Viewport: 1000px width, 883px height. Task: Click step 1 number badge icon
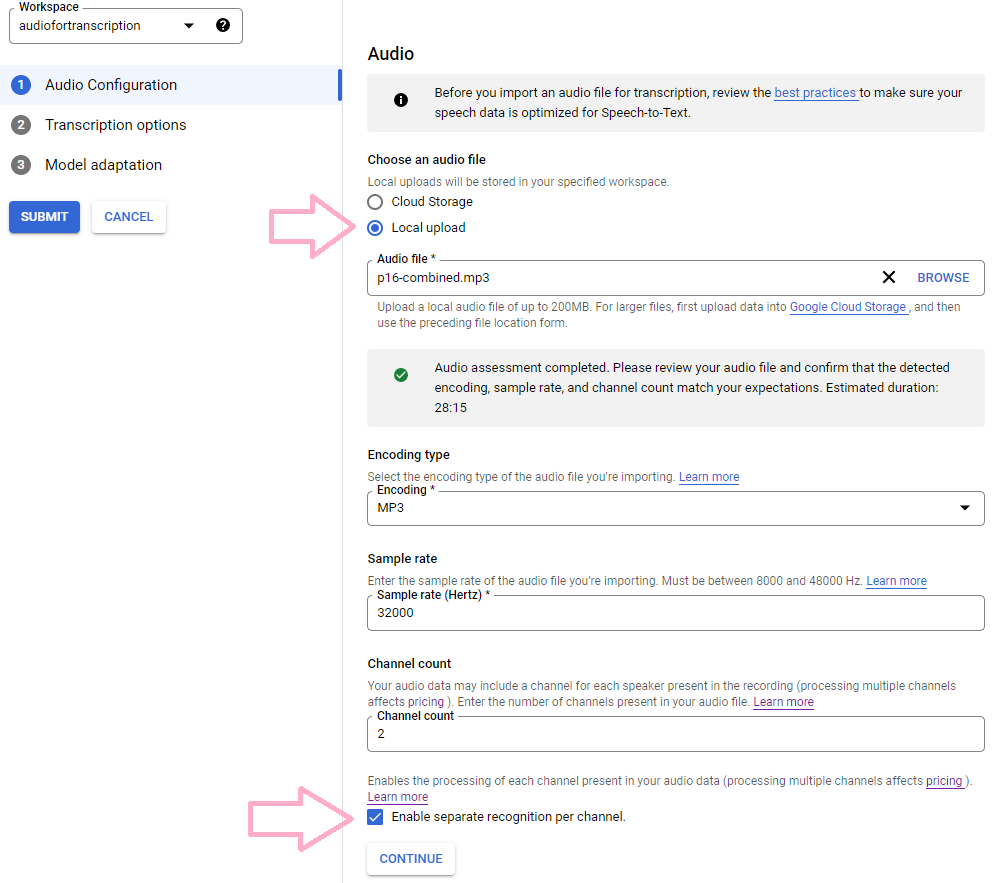click(x=21, y=85)
